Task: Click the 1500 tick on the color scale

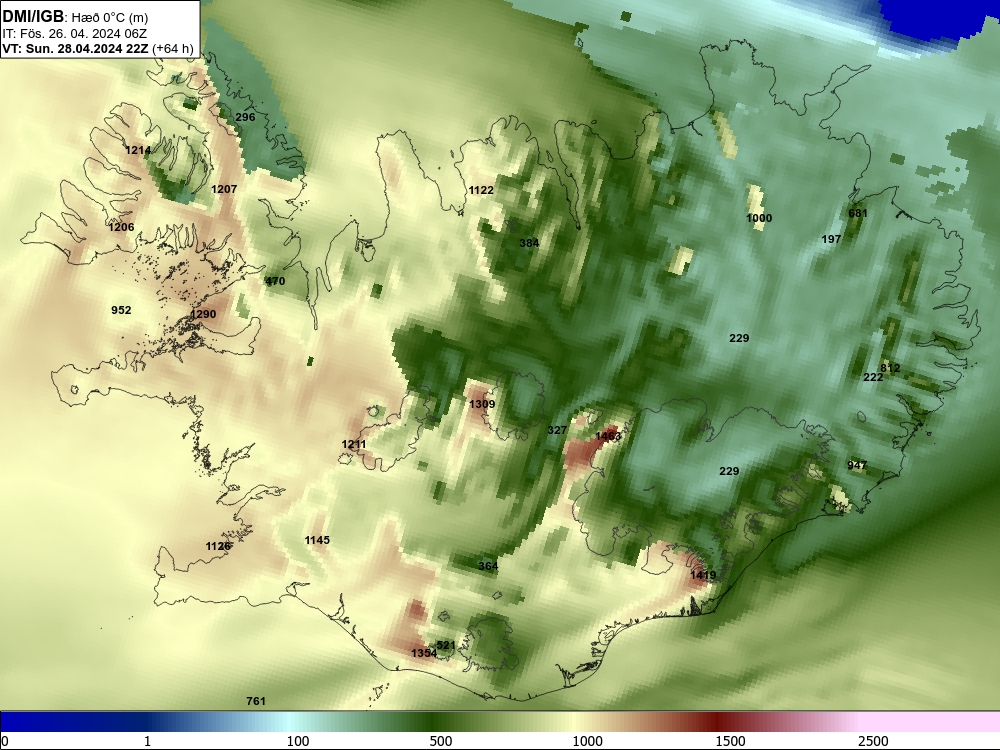Action: pos(730,741)
